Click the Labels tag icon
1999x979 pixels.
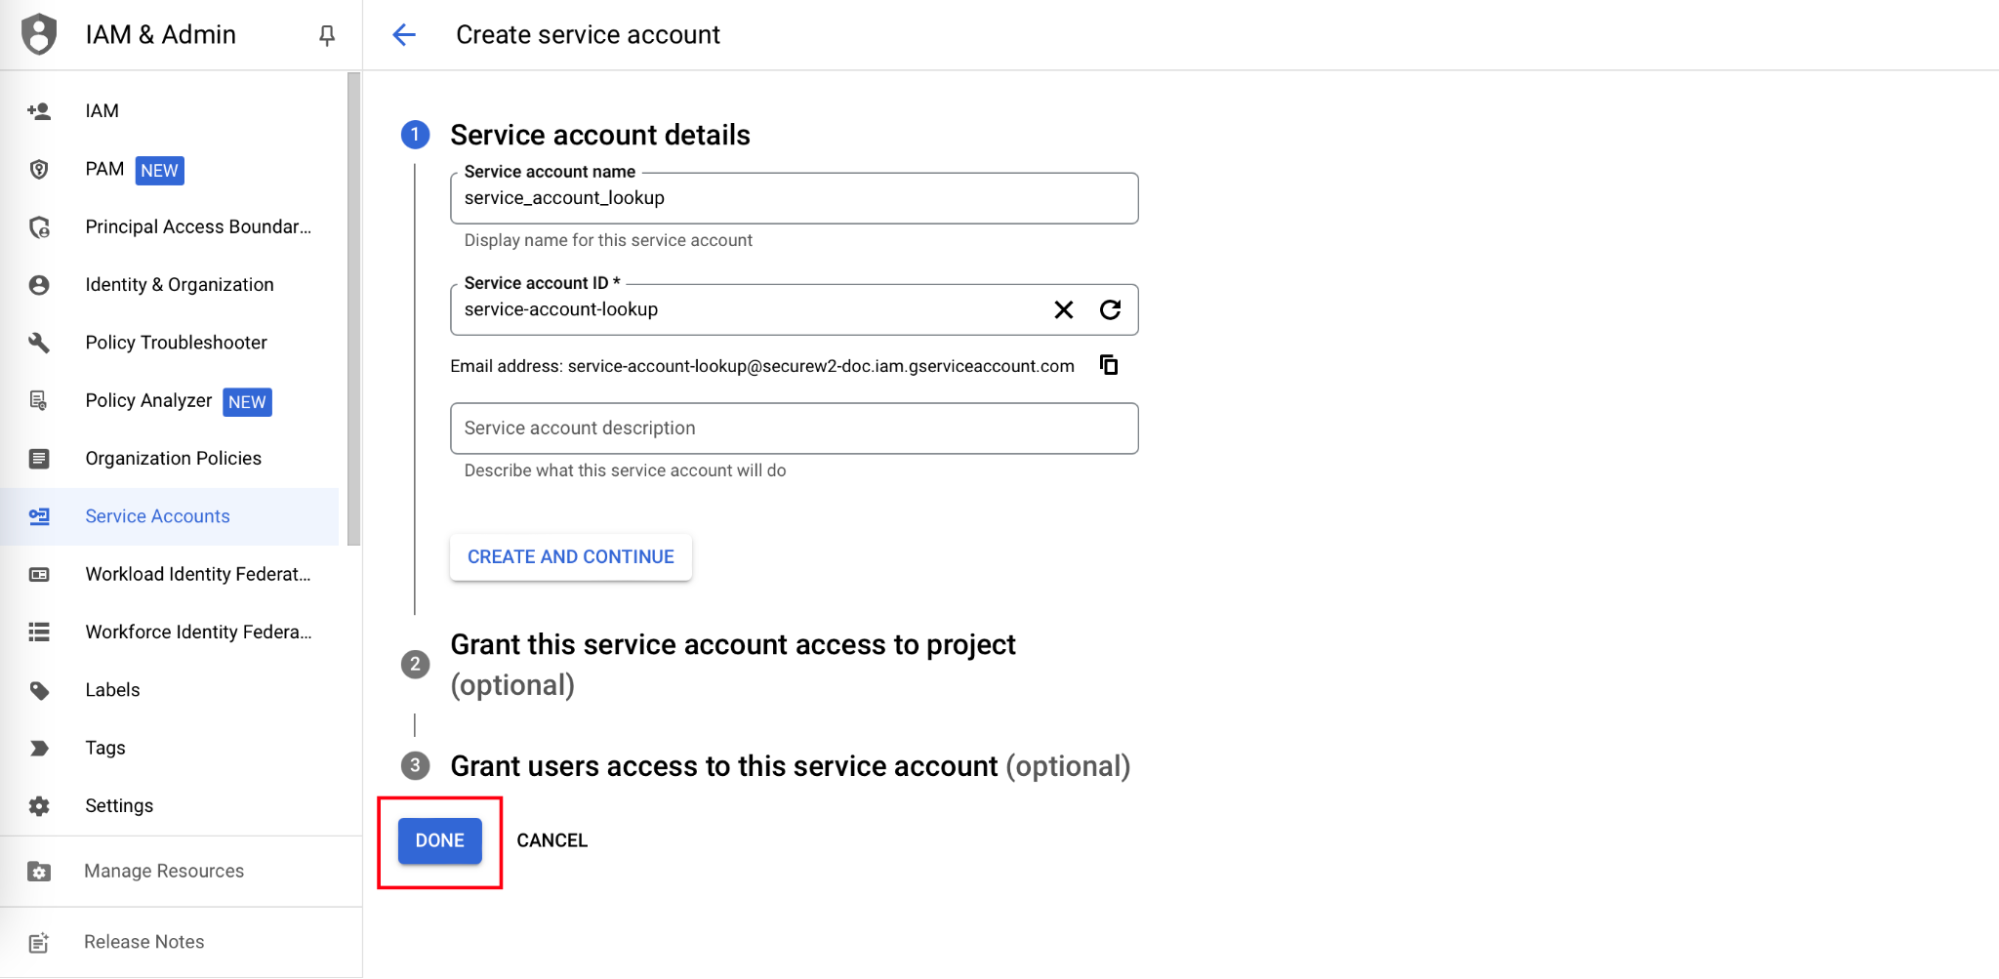coord(39,690)
